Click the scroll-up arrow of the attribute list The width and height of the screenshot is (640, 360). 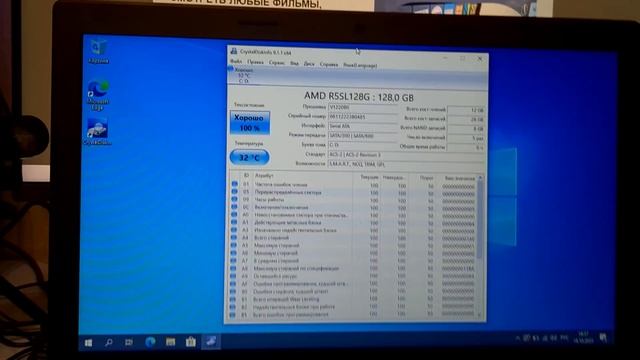(480, 178)
